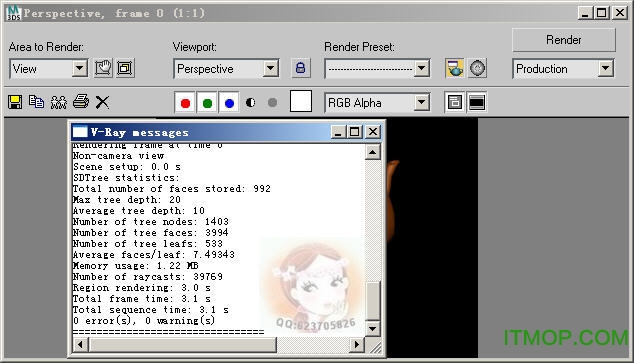This screenshot has height=363, width=634.
Task: Save the rendered image with floppy icon
Action: [x=15, y=102]
